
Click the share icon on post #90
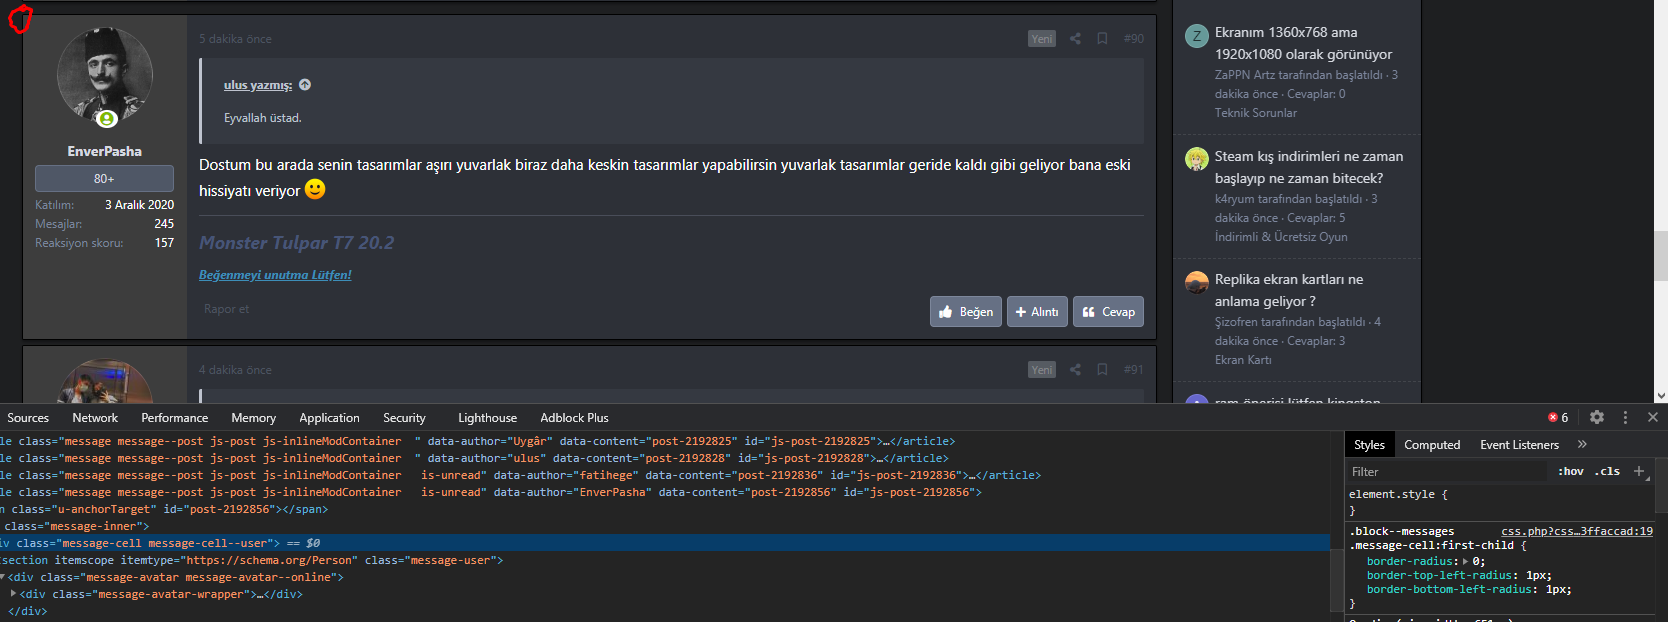coord(1075,39)
